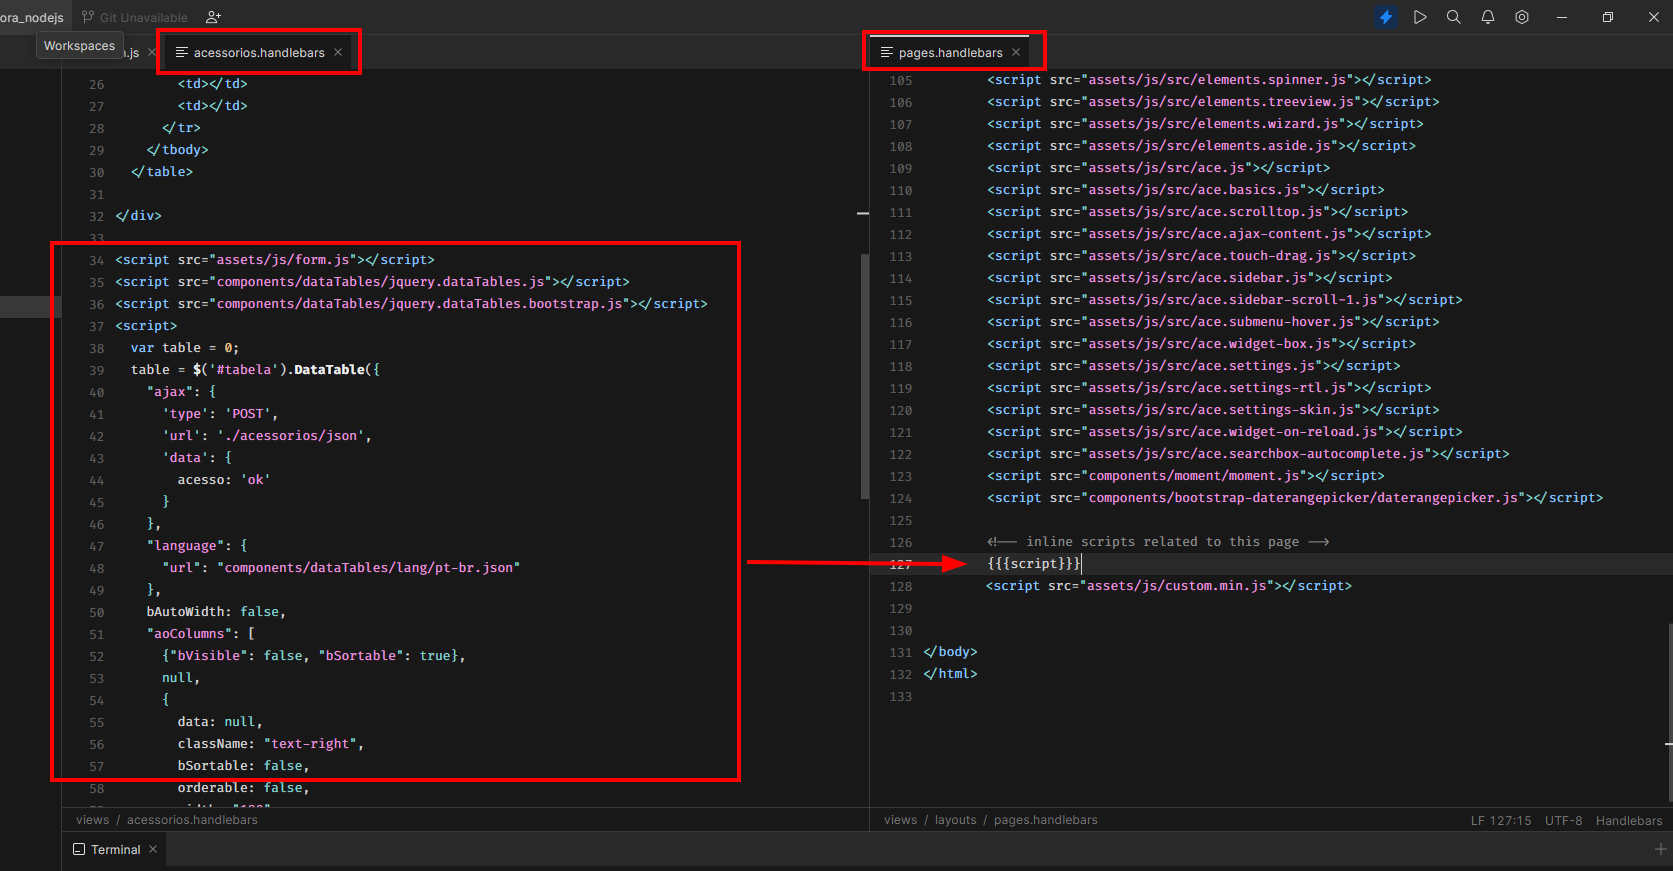Click line number 127 in right gutter
The width and height of the screenshot is (1673, 871).
click(x=901, y=564)
